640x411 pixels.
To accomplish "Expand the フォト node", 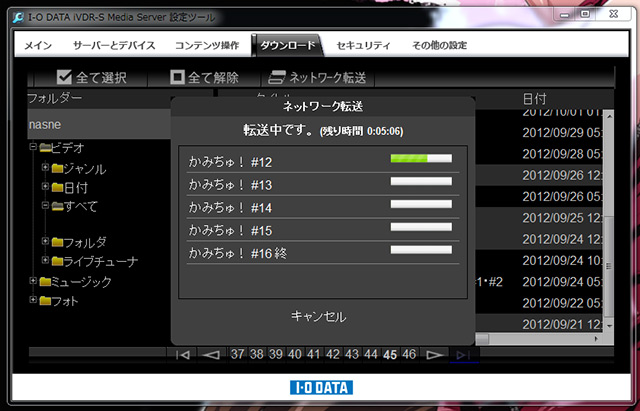I will 33,300.
